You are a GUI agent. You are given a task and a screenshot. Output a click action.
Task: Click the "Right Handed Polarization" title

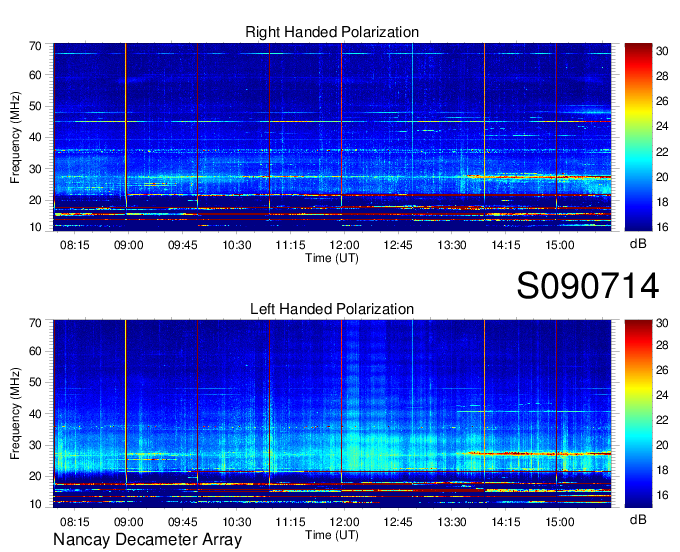[x=332, y=32]
